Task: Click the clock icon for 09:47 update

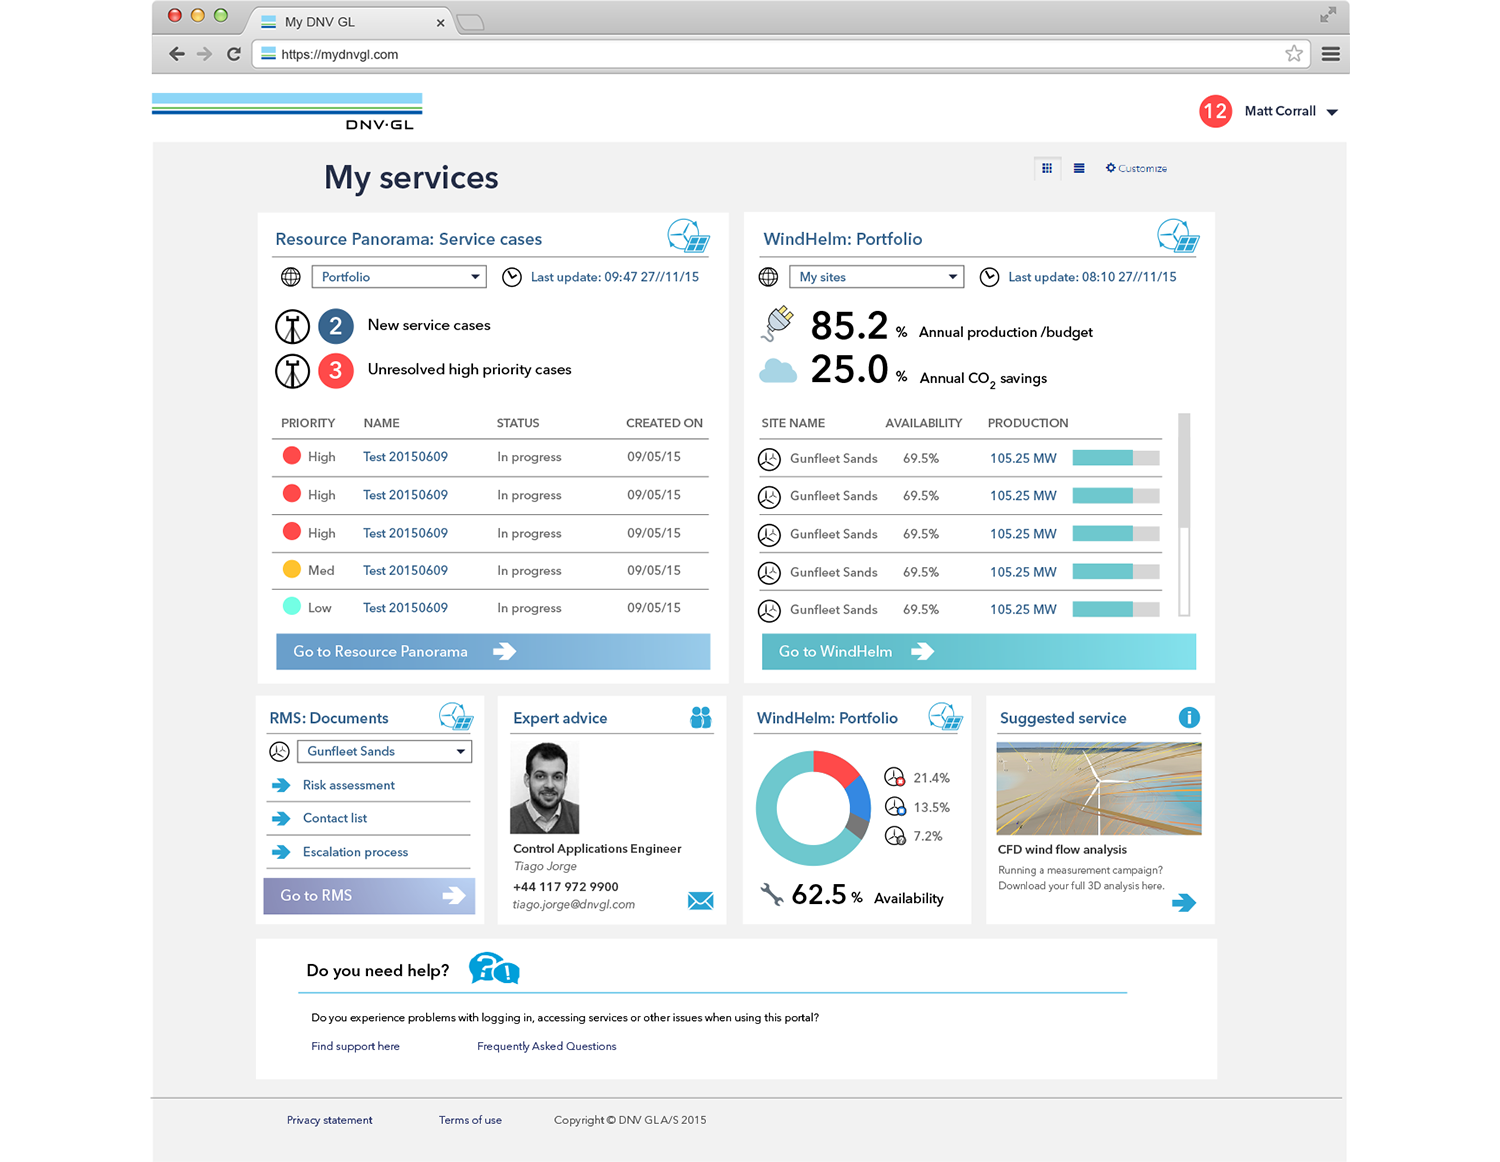Action: [x=512, y=277]
